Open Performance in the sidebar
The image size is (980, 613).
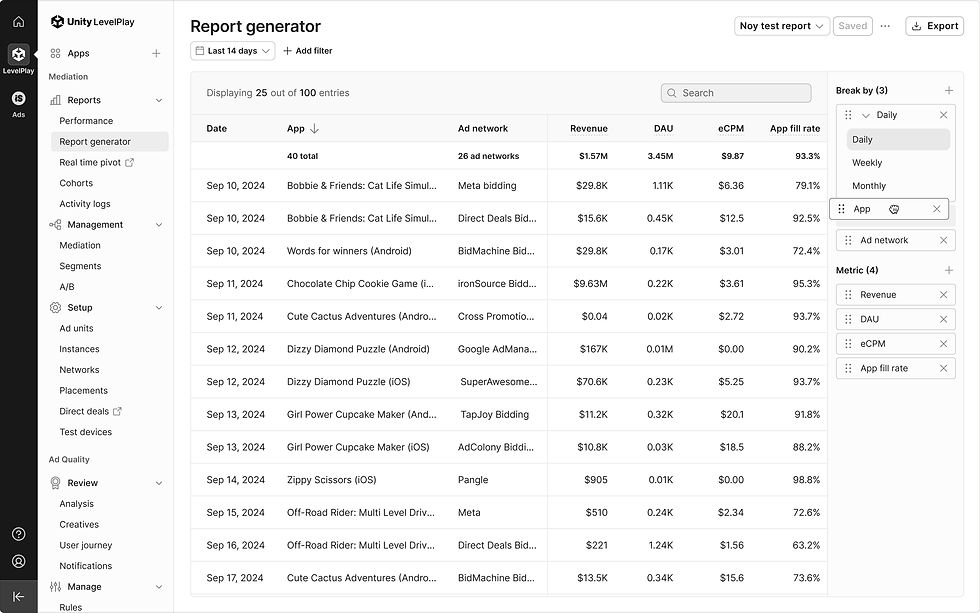[86, 121]
